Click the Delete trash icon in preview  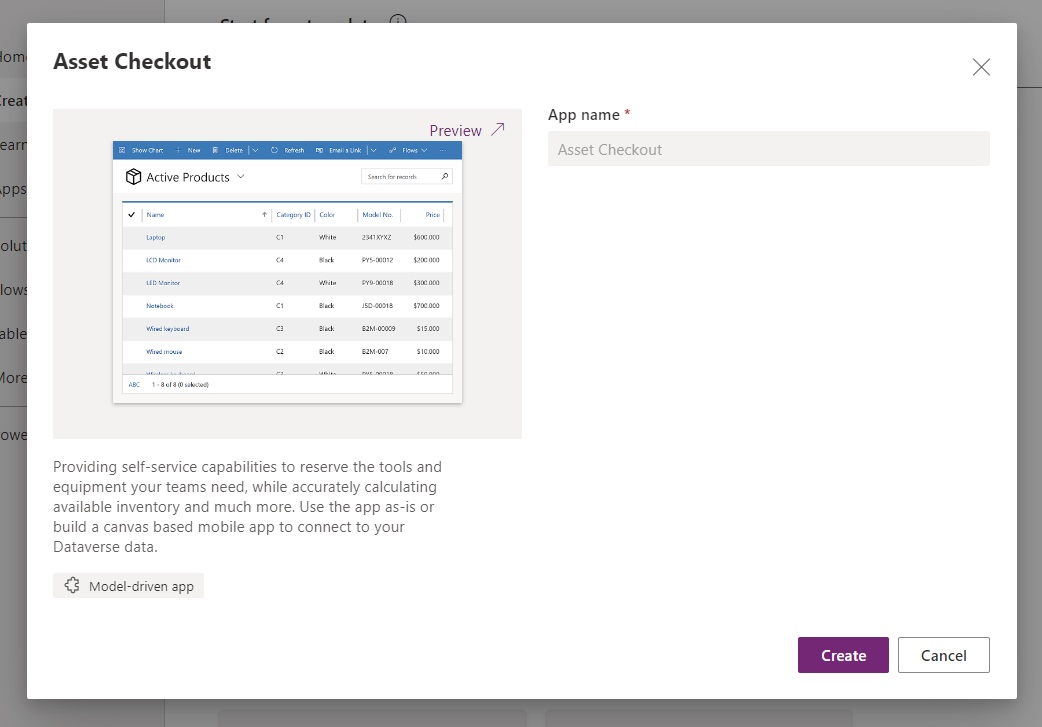coord(215,150)
